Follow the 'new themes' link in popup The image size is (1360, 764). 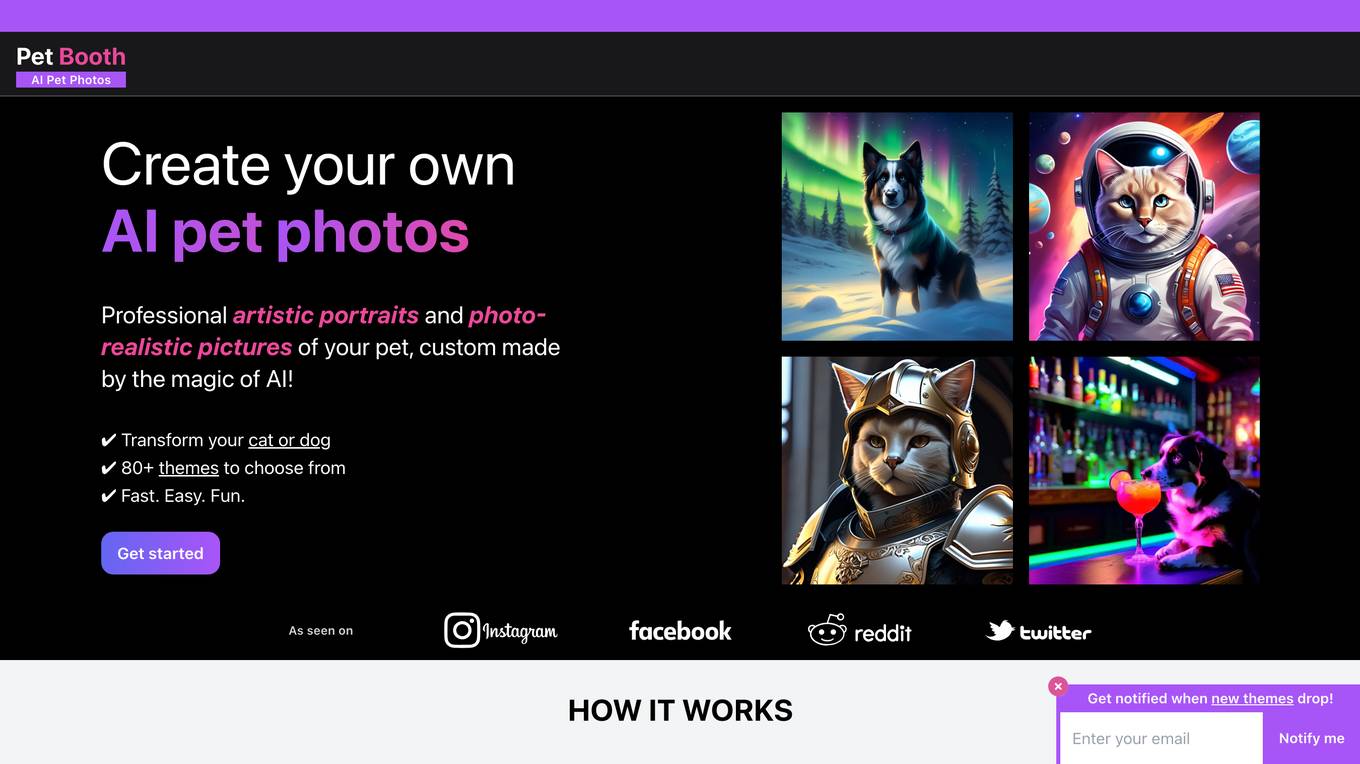(1252, 698)
